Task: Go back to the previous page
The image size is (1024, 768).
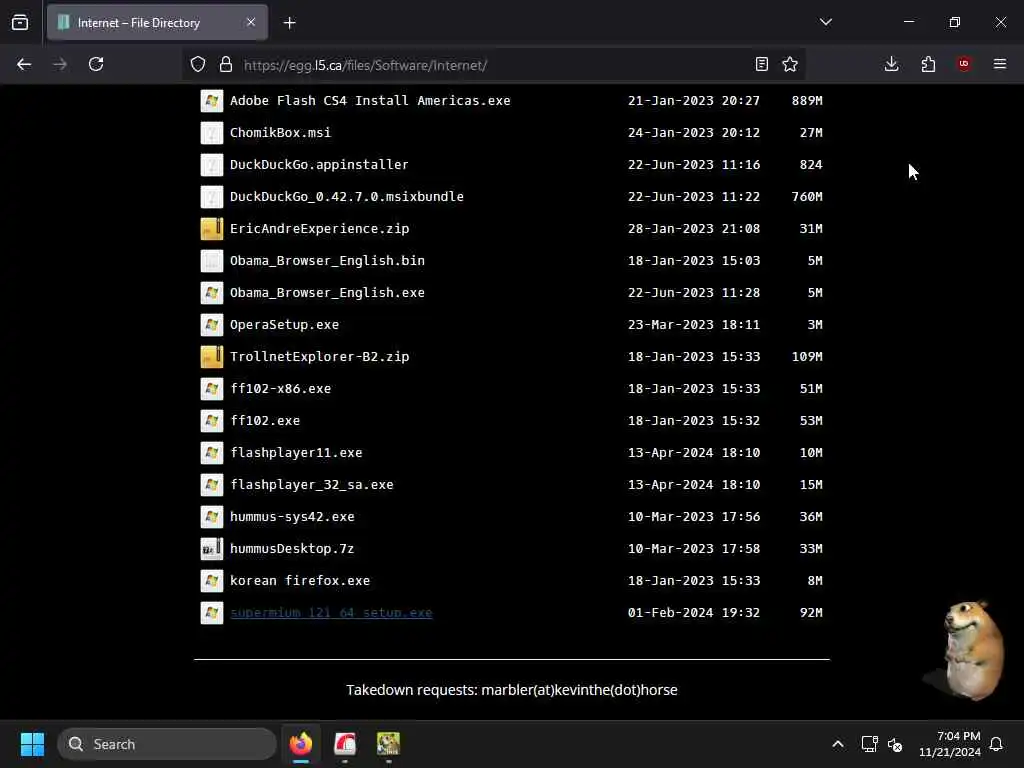Action: (24, 64)
